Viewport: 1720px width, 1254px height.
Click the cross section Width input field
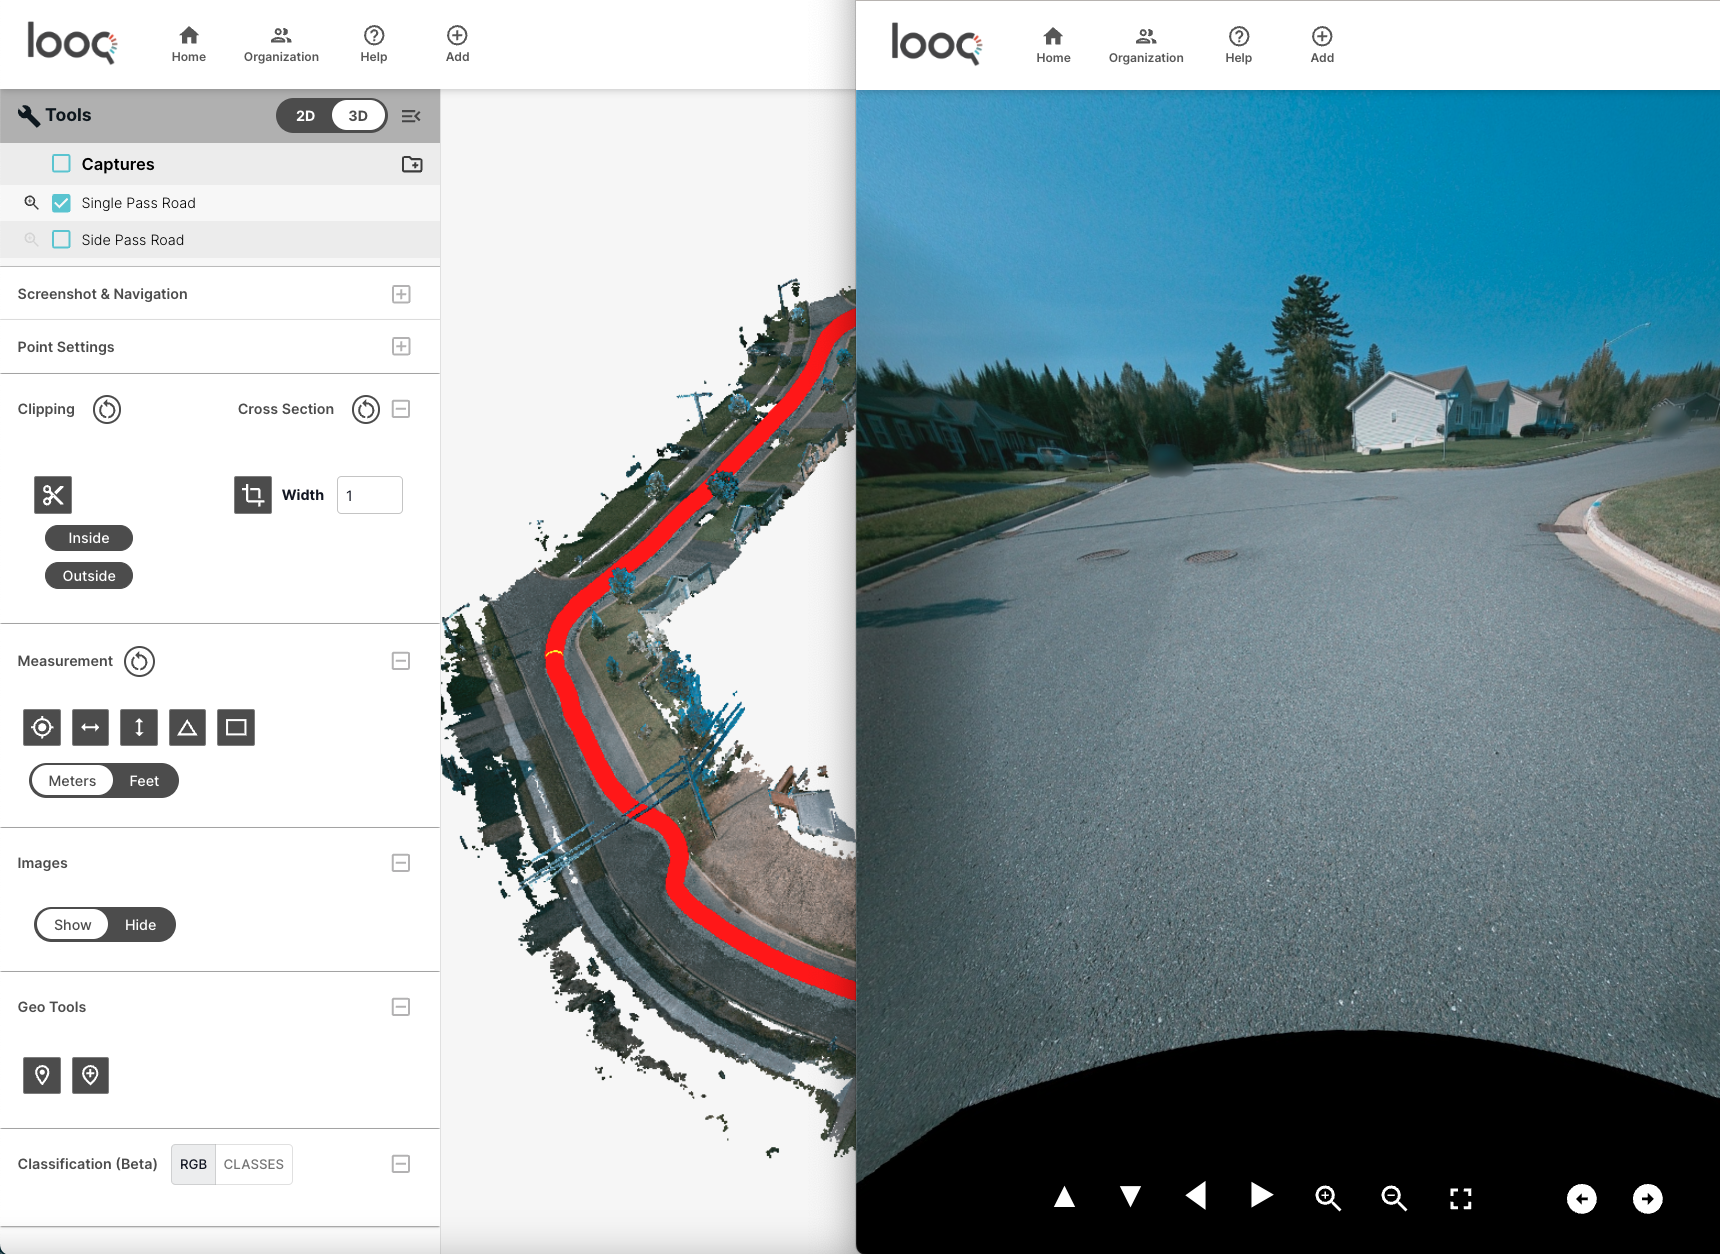pos(370,495)
